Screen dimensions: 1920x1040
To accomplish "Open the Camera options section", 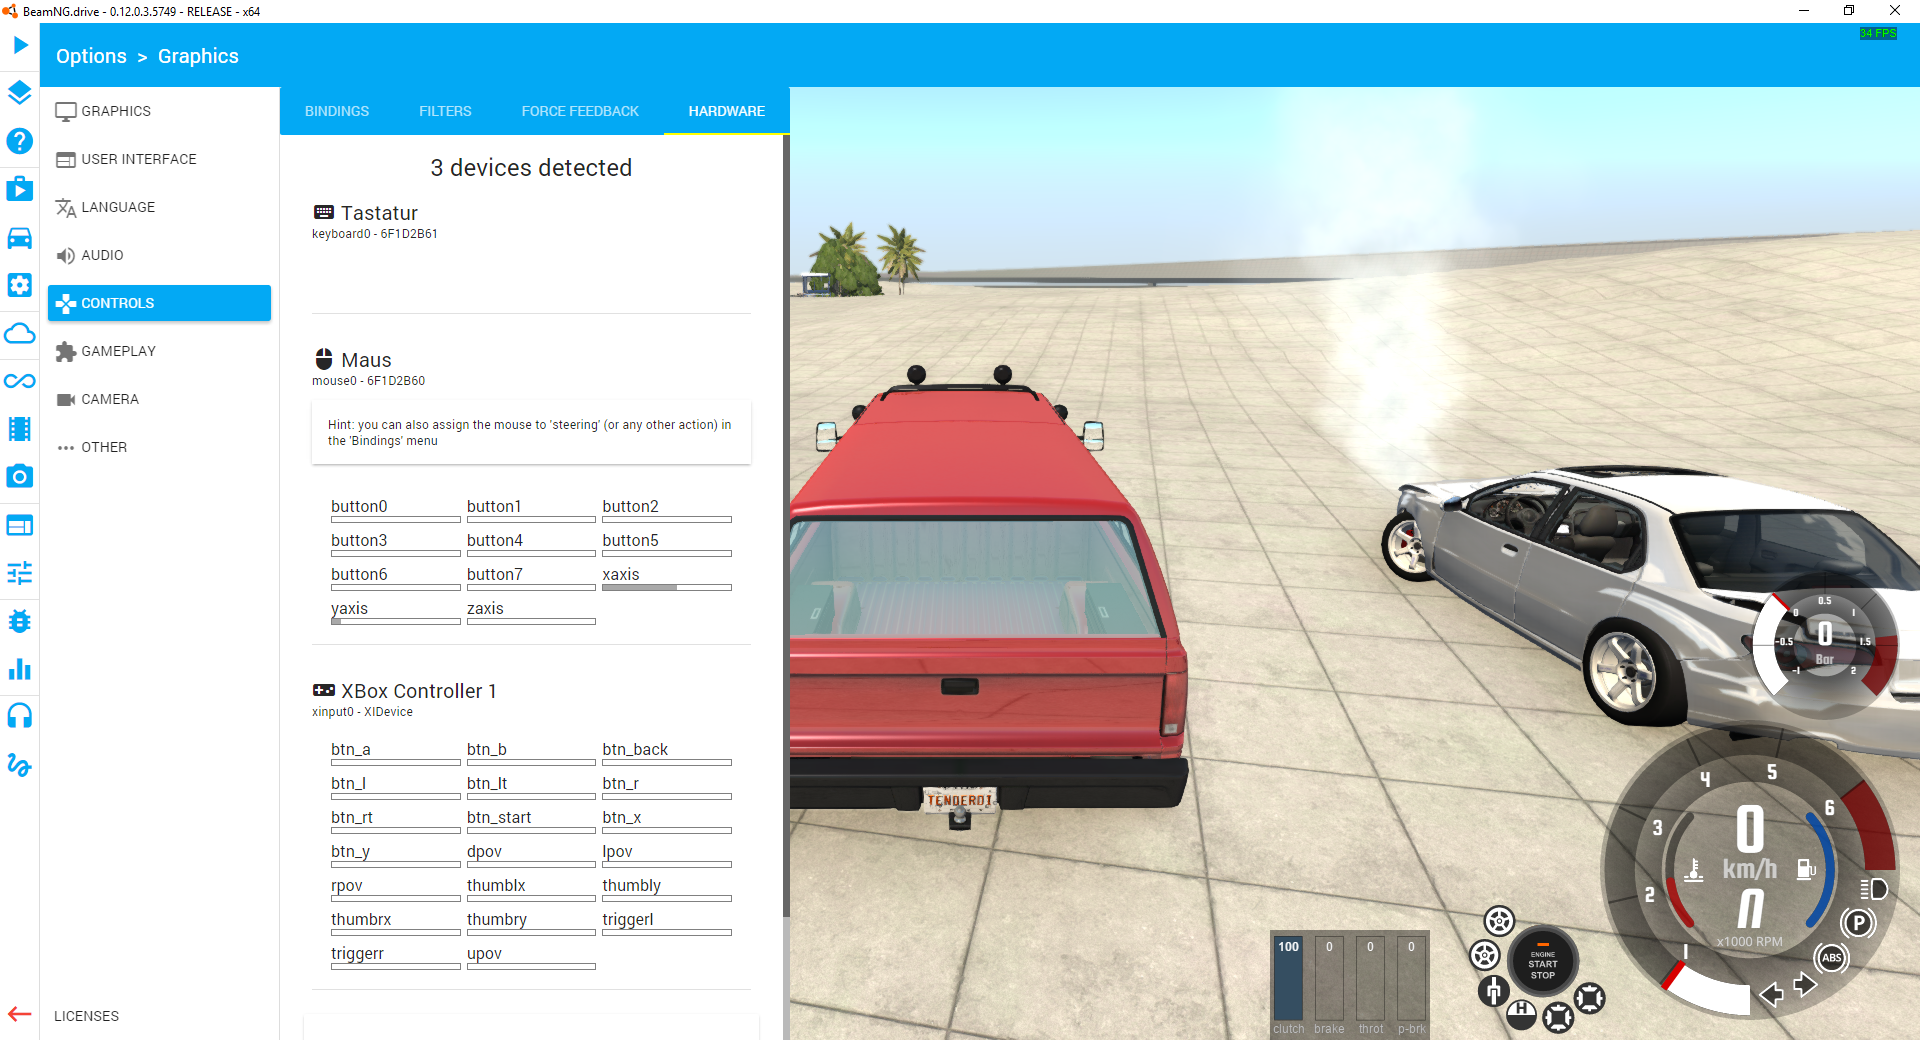I will tap(159, 399).
